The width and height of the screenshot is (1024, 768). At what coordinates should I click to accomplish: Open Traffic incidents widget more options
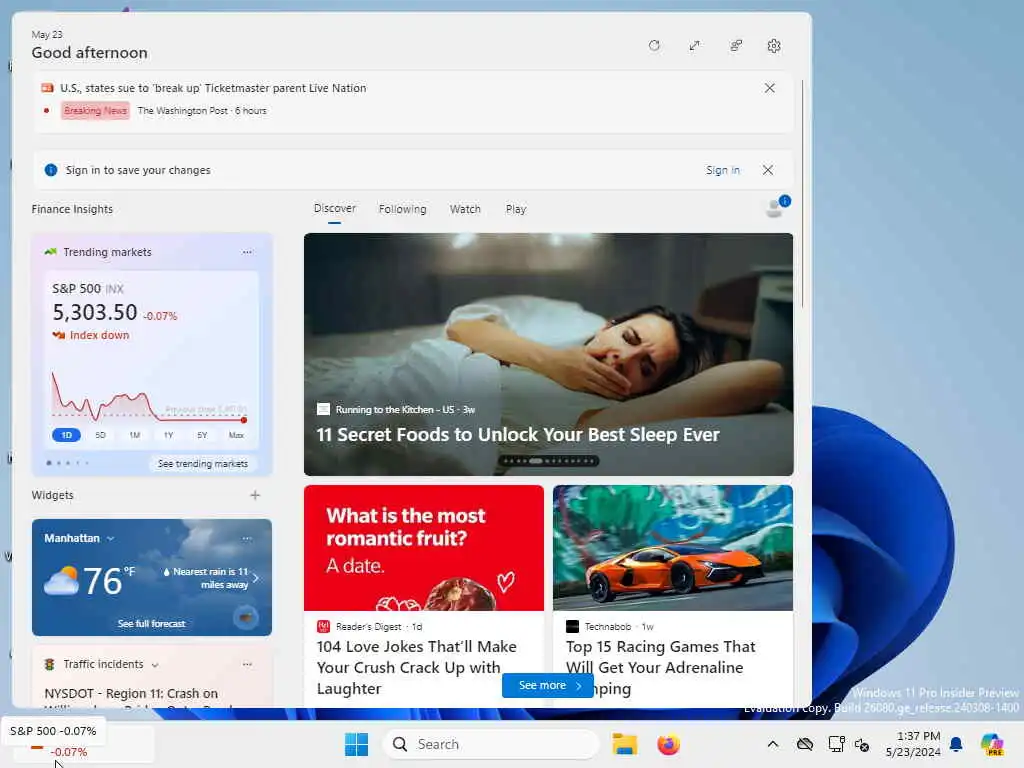click(x=247, y=664)
